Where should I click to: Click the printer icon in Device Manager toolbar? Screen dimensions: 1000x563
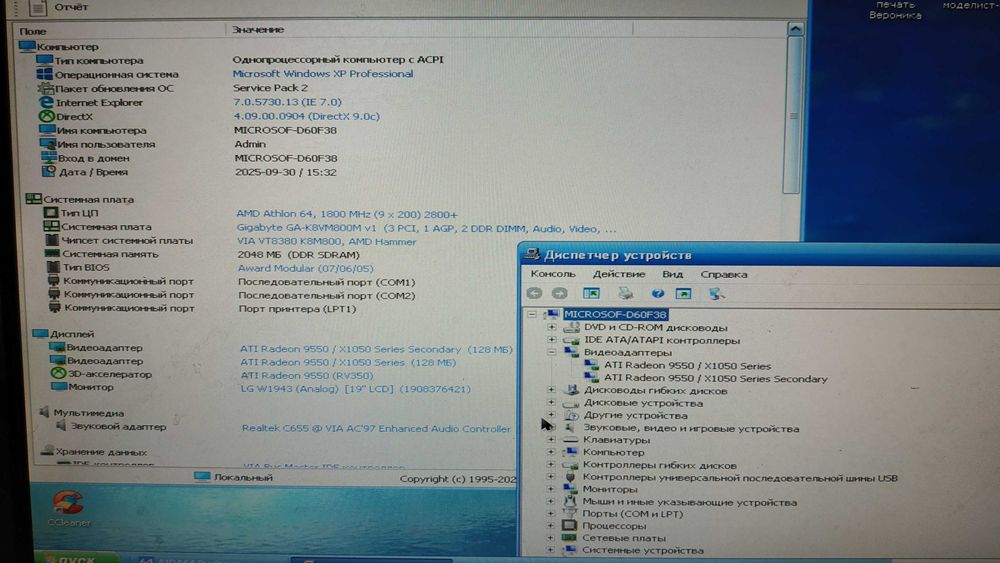(626, 293)
